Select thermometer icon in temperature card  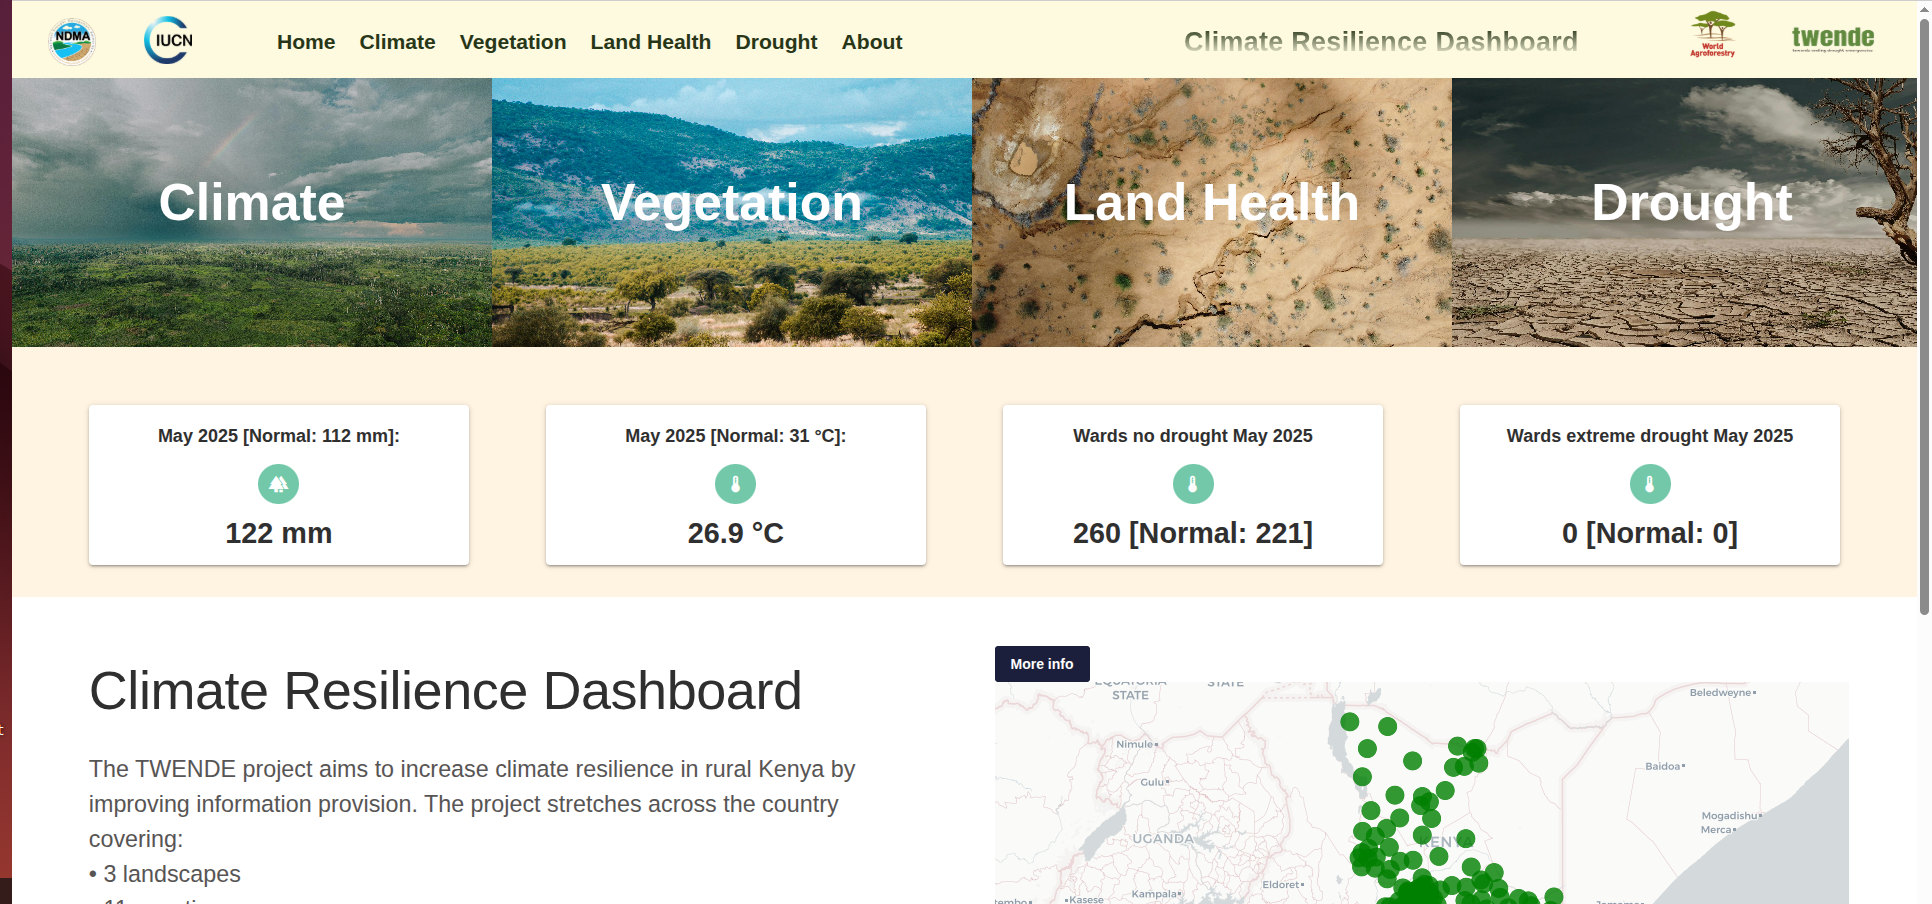point(736,484)
